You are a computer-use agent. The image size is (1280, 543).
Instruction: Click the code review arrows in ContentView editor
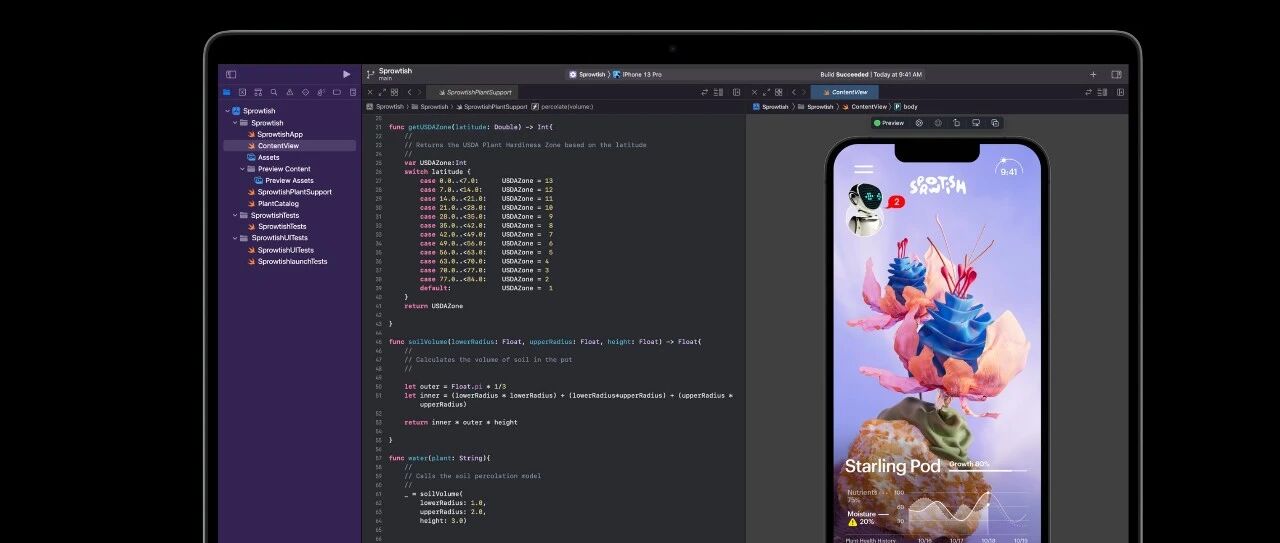coord(1089,92)
